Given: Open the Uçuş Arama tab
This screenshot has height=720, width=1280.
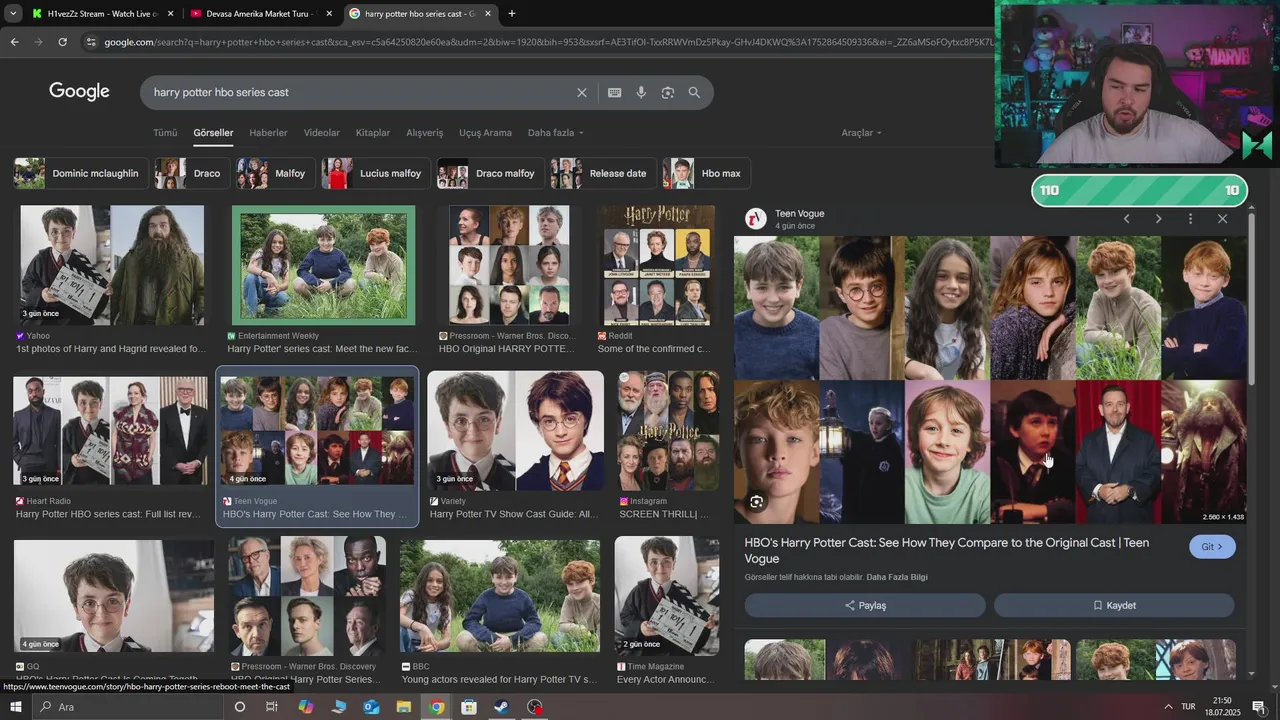Looking at the screenshot, I should click(485, 132).
